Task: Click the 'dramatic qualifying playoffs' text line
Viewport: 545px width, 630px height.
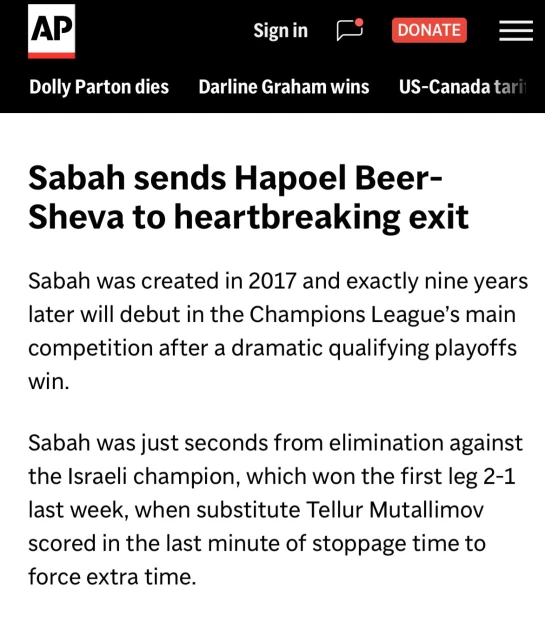Action: [374, 348]
